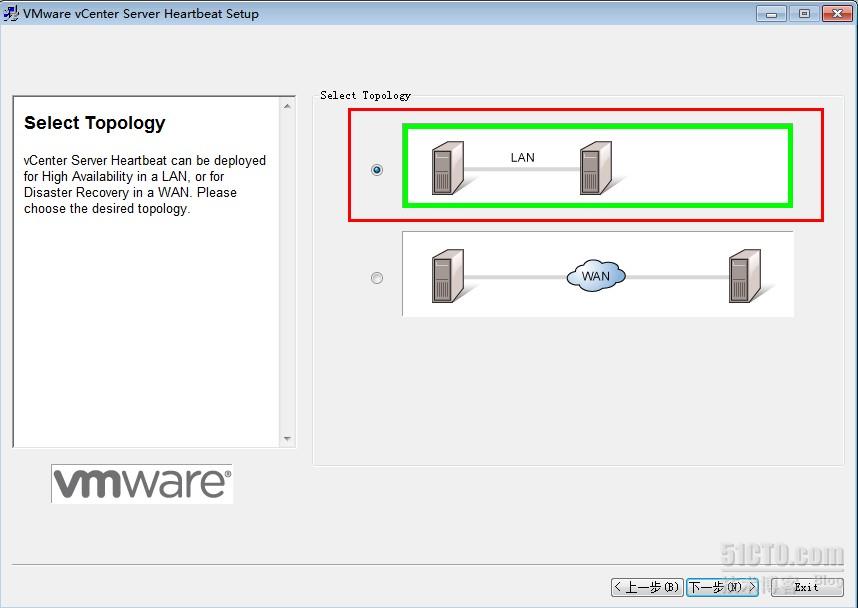Click the description panel scroll-down arrow

[287, 439]
